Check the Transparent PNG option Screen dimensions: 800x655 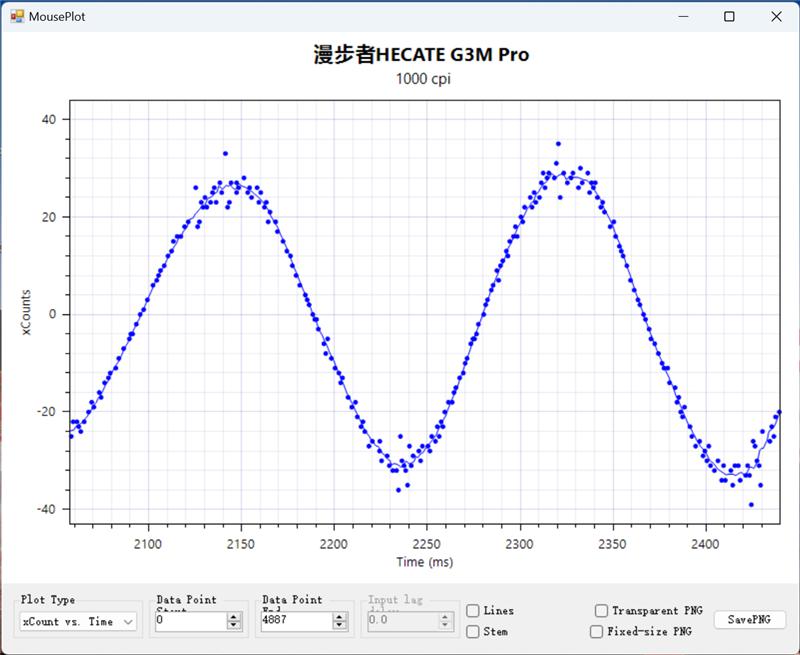coord(601,611)
